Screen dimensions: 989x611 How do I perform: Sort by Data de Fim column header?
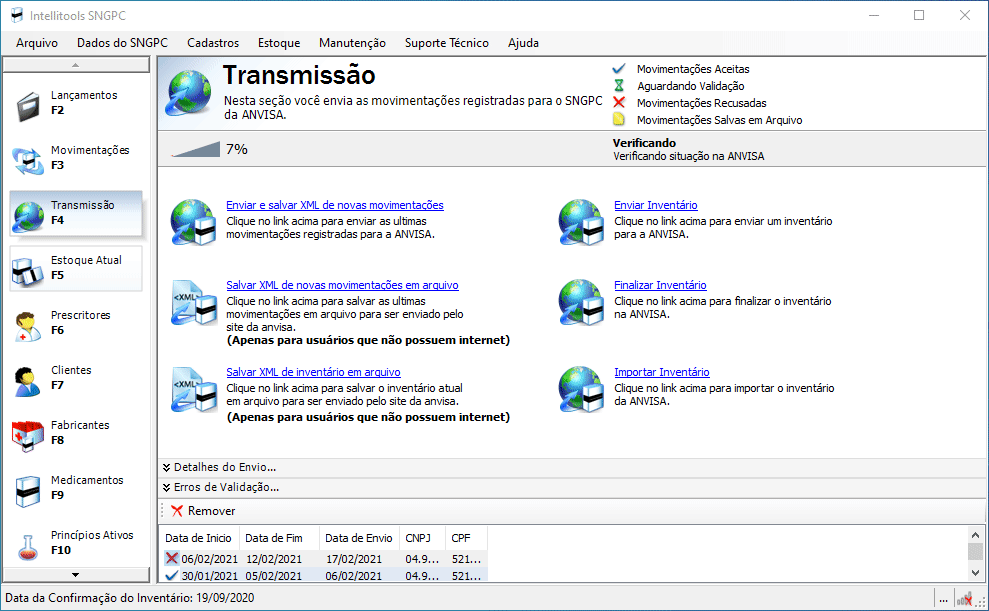pyautogui.click(x=279, y=538)
